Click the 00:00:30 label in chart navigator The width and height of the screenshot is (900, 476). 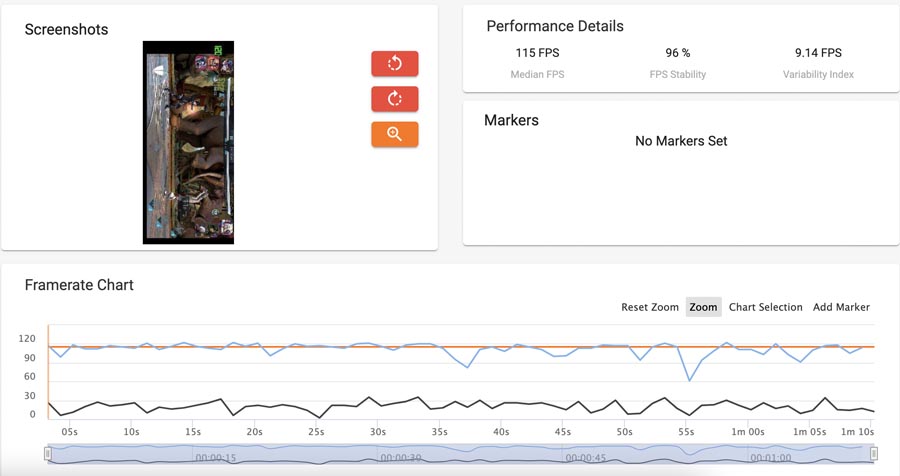pyautogui.click(x=401, y=458)
